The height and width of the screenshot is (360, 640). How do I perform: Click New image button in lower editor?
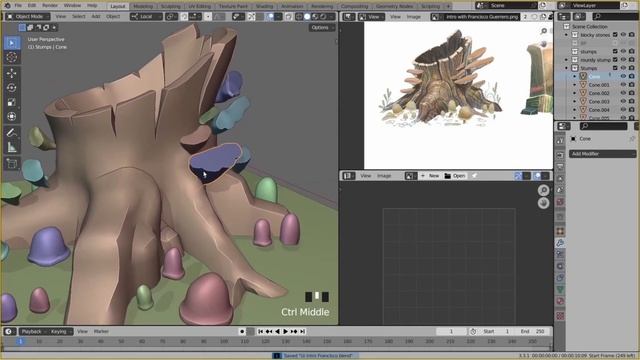pos(430,176)
